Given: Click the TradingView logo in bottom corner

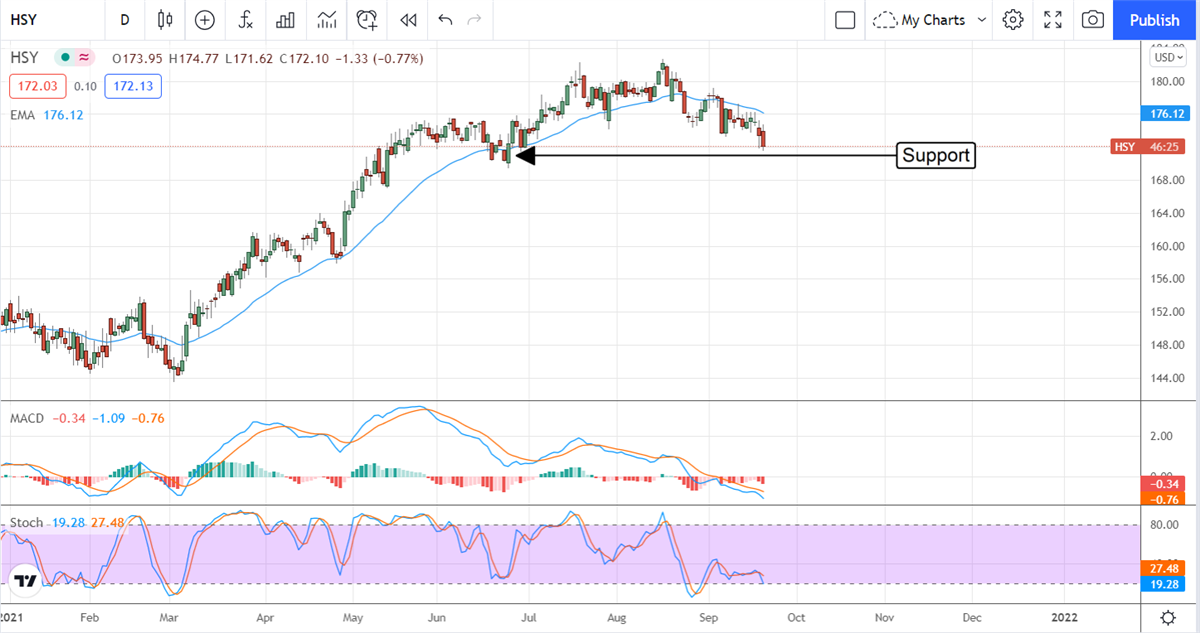Looking at the screenshot, I should (25, 581).
